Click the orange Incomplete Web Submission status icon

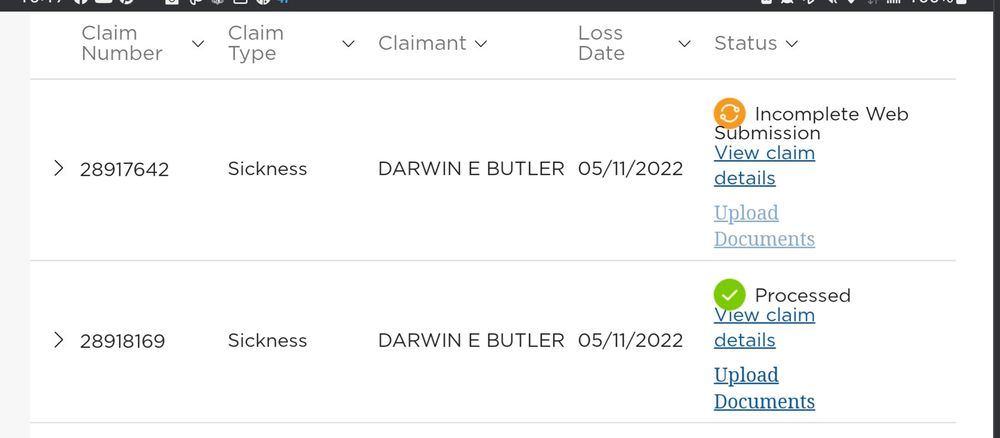[729, 114]
